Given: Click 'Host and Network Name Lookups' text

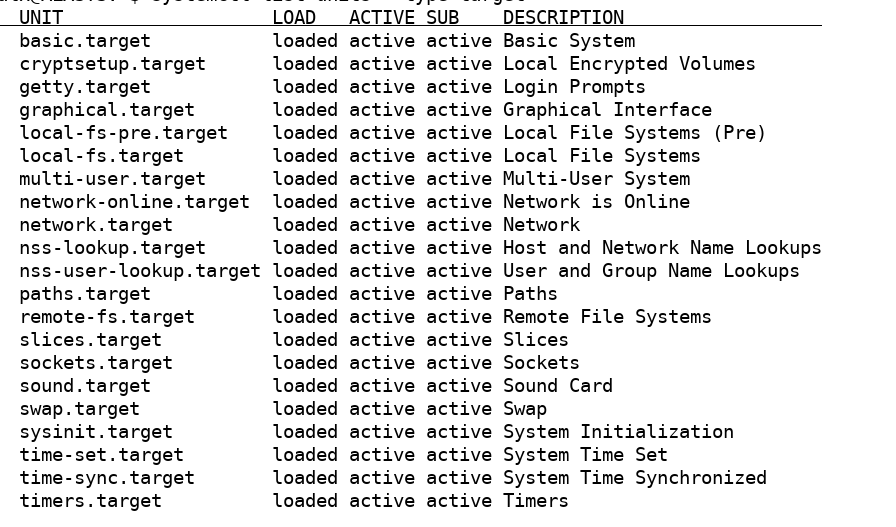Looking at the screenshot, I should point(662,248).
